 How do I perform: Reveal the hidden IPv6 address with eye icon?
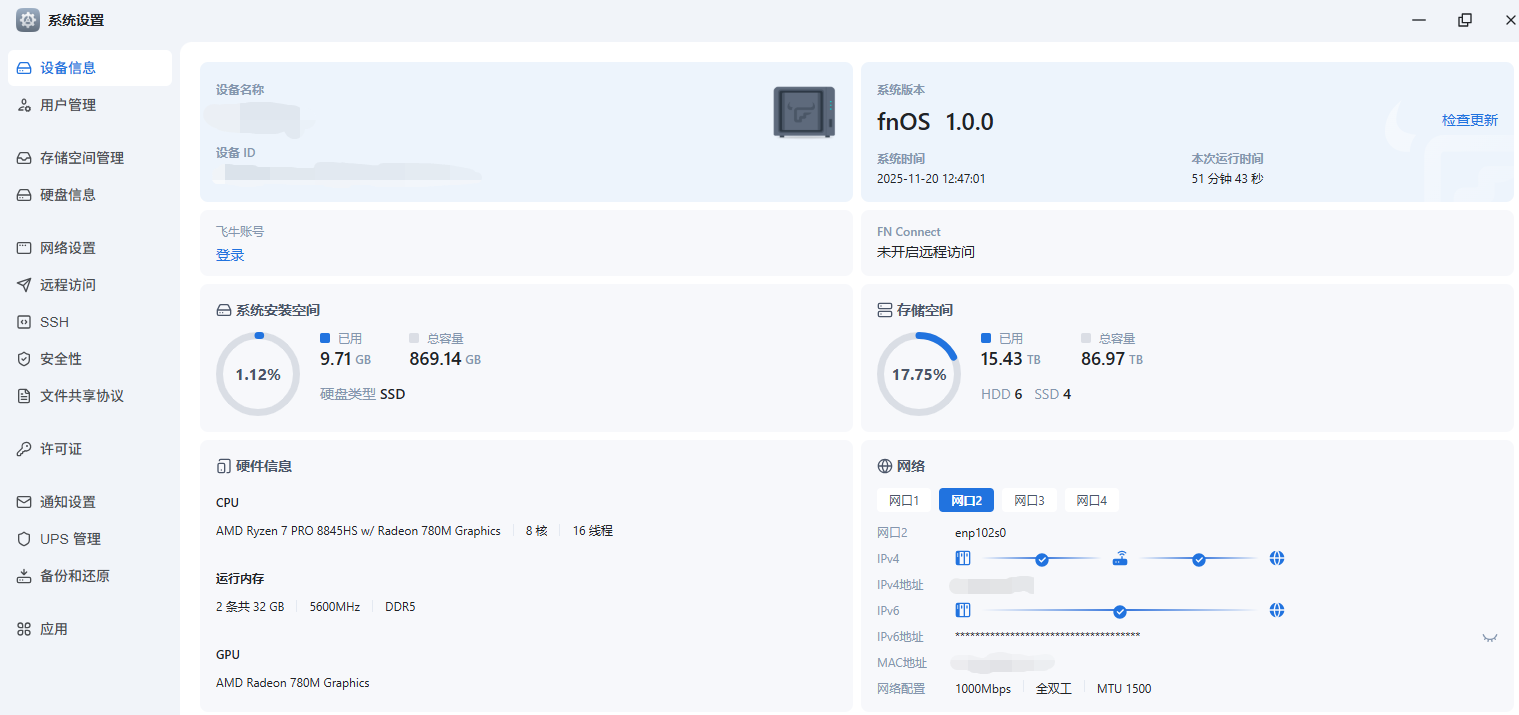click(1489, 637)
